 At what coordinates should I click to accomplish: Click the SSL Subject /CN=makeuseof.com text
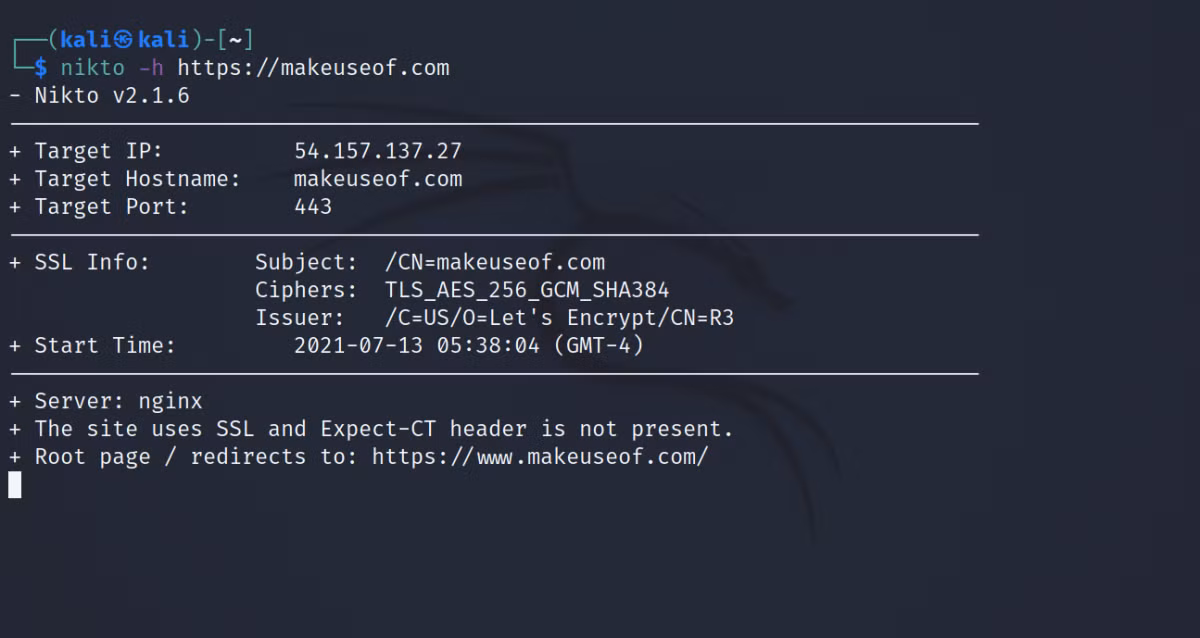495,262
